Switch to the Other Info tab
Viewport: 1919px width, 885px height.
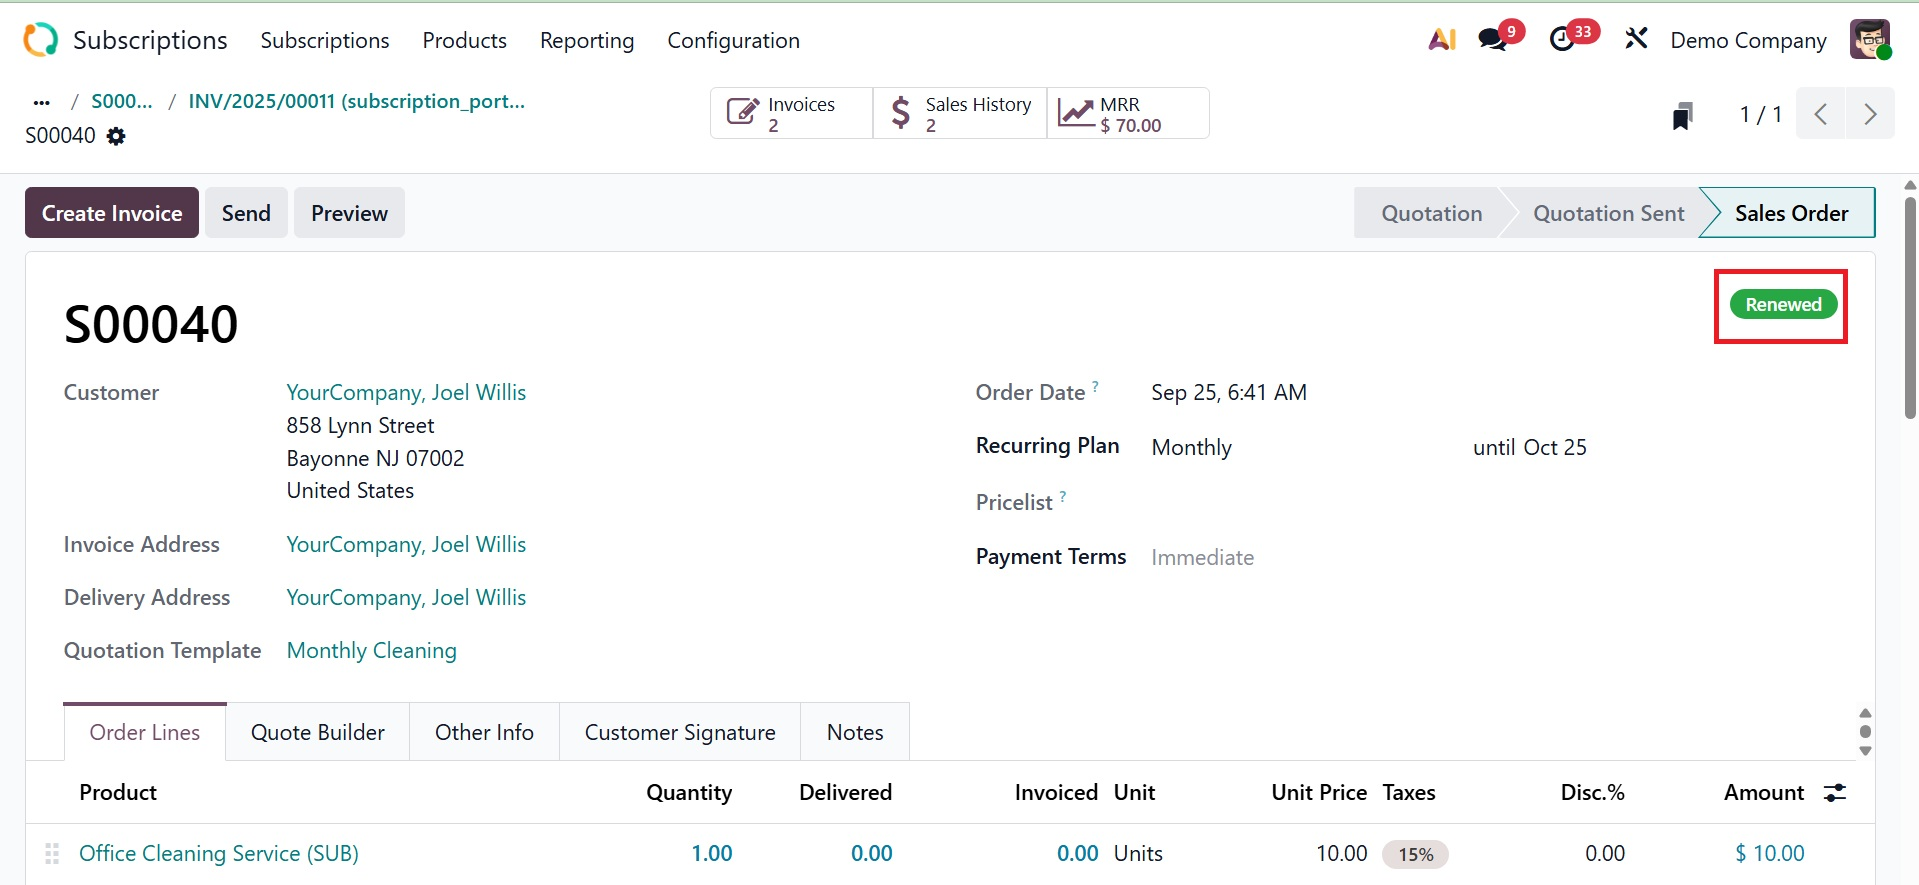click(x=484, y=733)
